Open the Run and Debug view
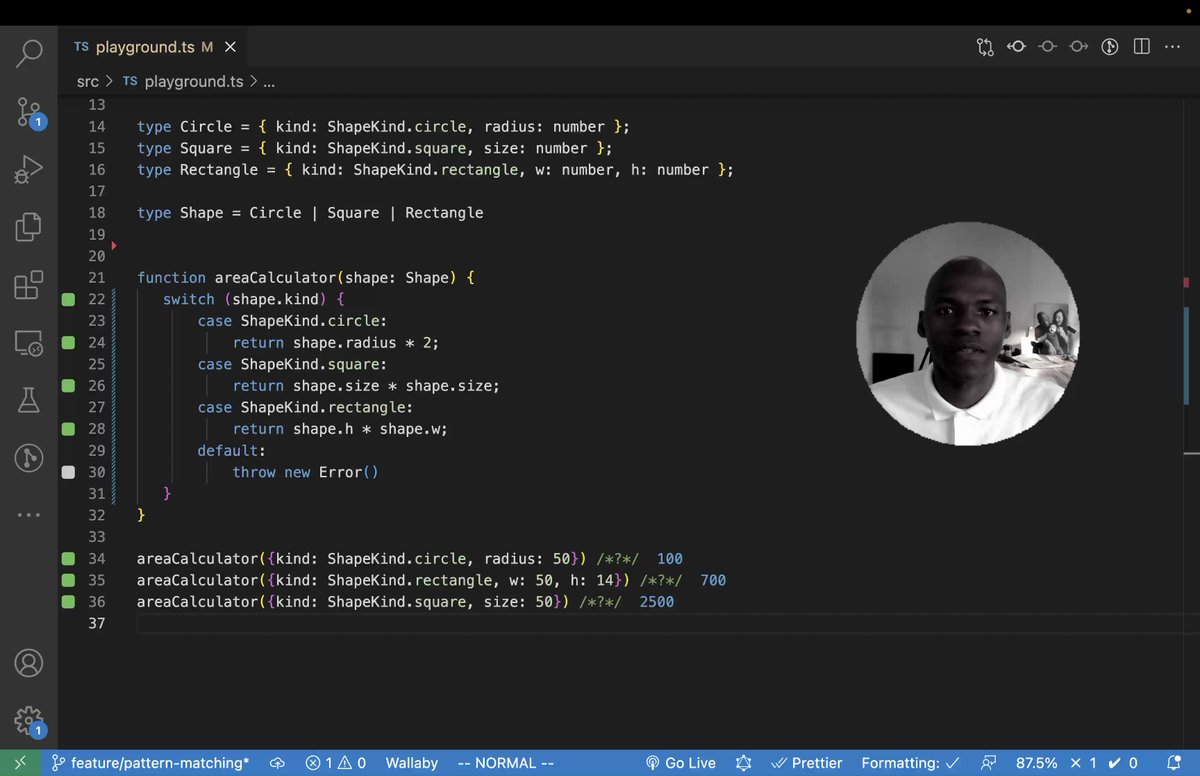Viewport: 1200px width, 776px height. click(28, 170)
